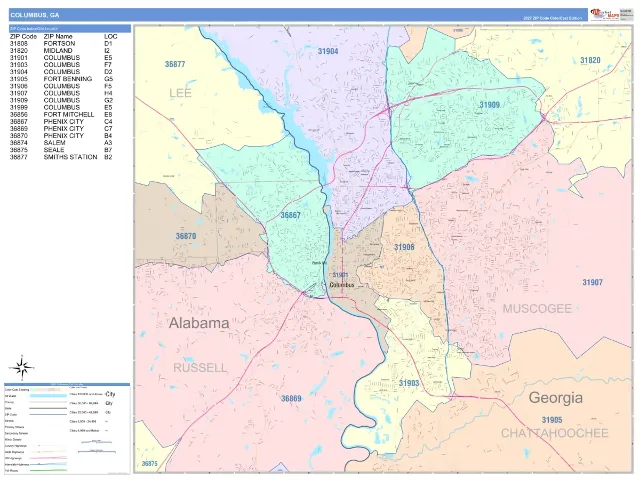Screen dimensions: 640x480
Task: Click the 36869 label on the map
Action: click(291, 398)
